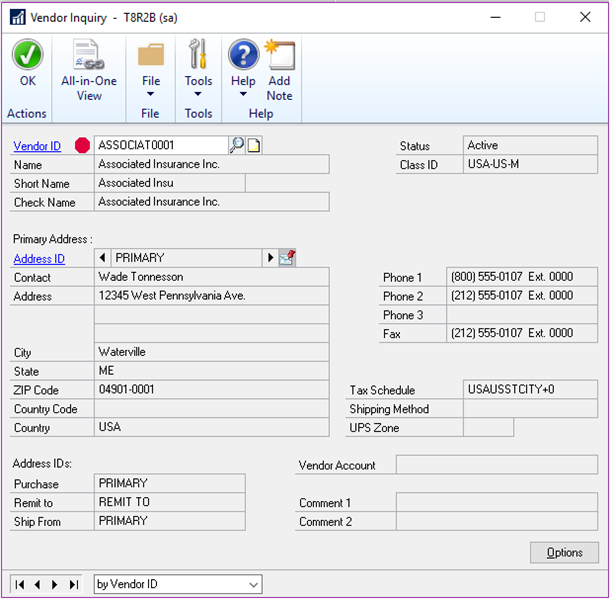Open the address internet information icon
Screen dimensions: 612x600
click(x=287, y=258)
